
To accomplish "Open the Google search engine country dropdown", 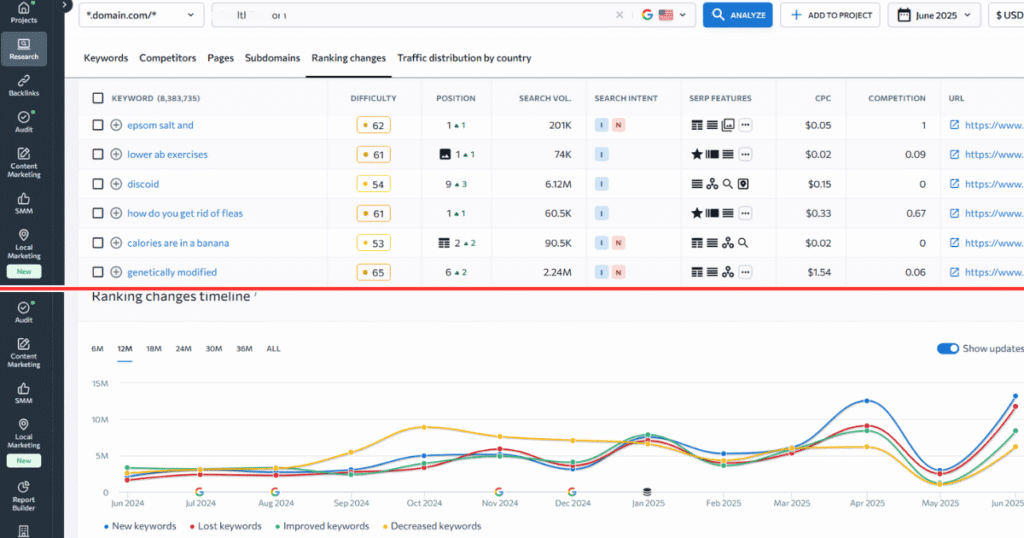I will click(x=664, y=15).
